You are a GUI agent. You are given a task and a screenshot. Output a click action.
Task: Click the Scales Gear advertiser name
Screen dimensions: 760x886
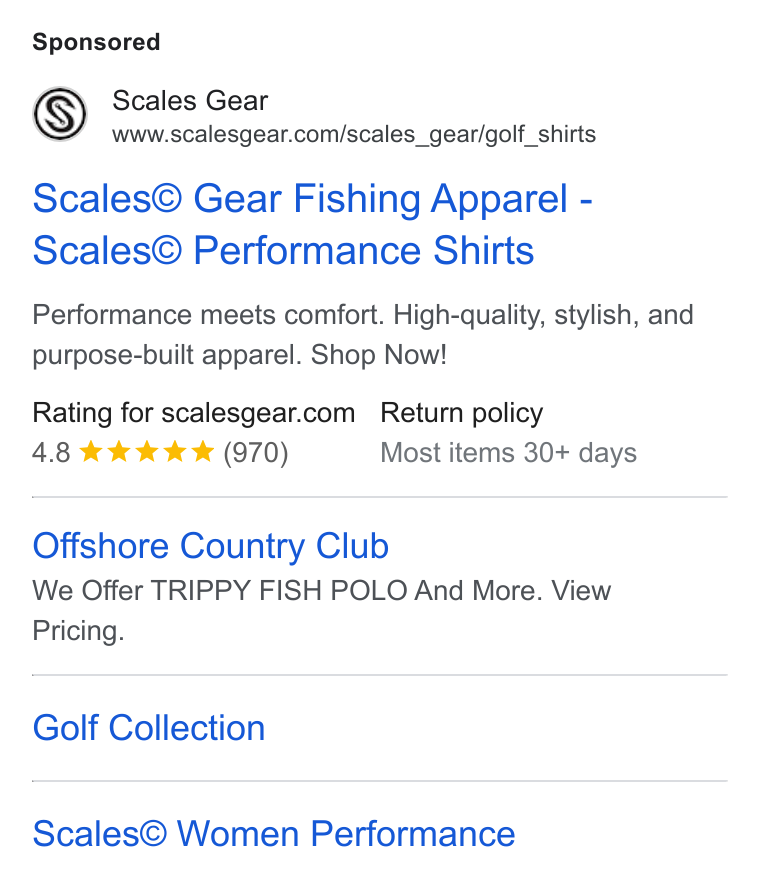tap(190, 101)
